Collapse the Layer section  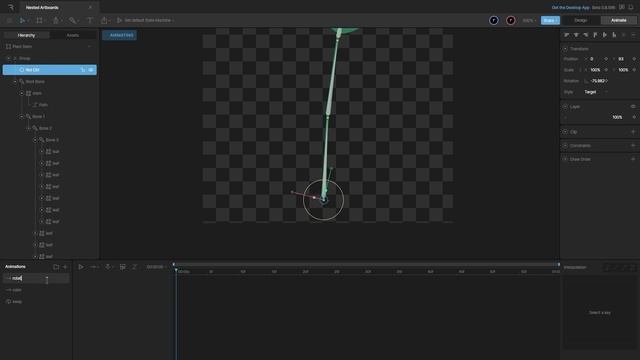[x=565, y=107]
